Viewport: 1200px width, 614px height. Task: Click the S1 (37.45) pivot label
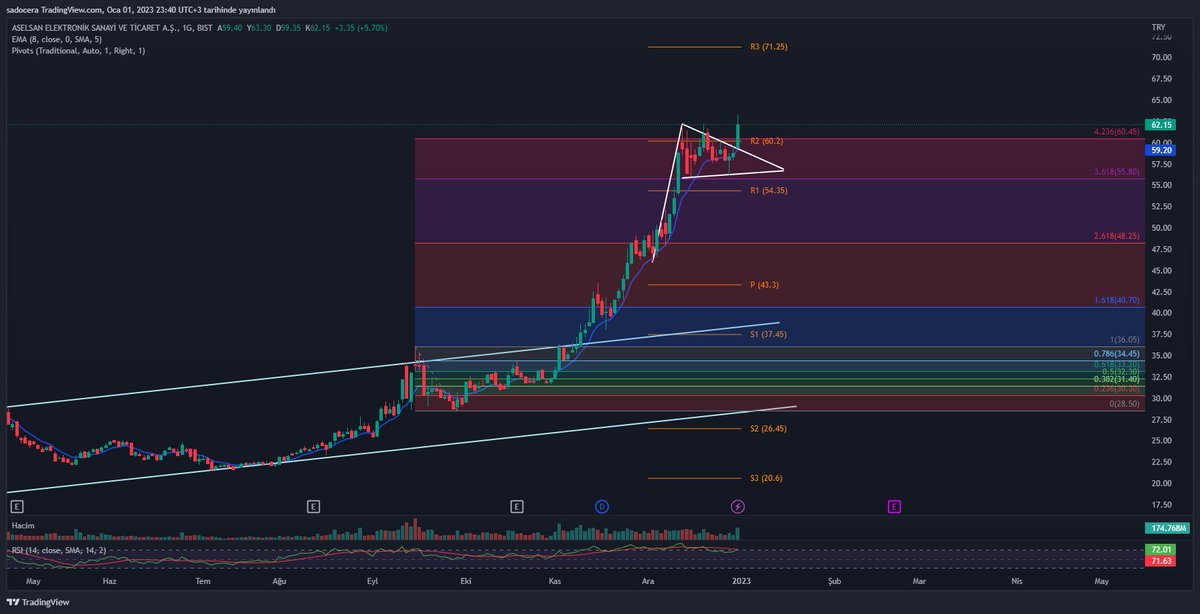click(x=768, y=335)
